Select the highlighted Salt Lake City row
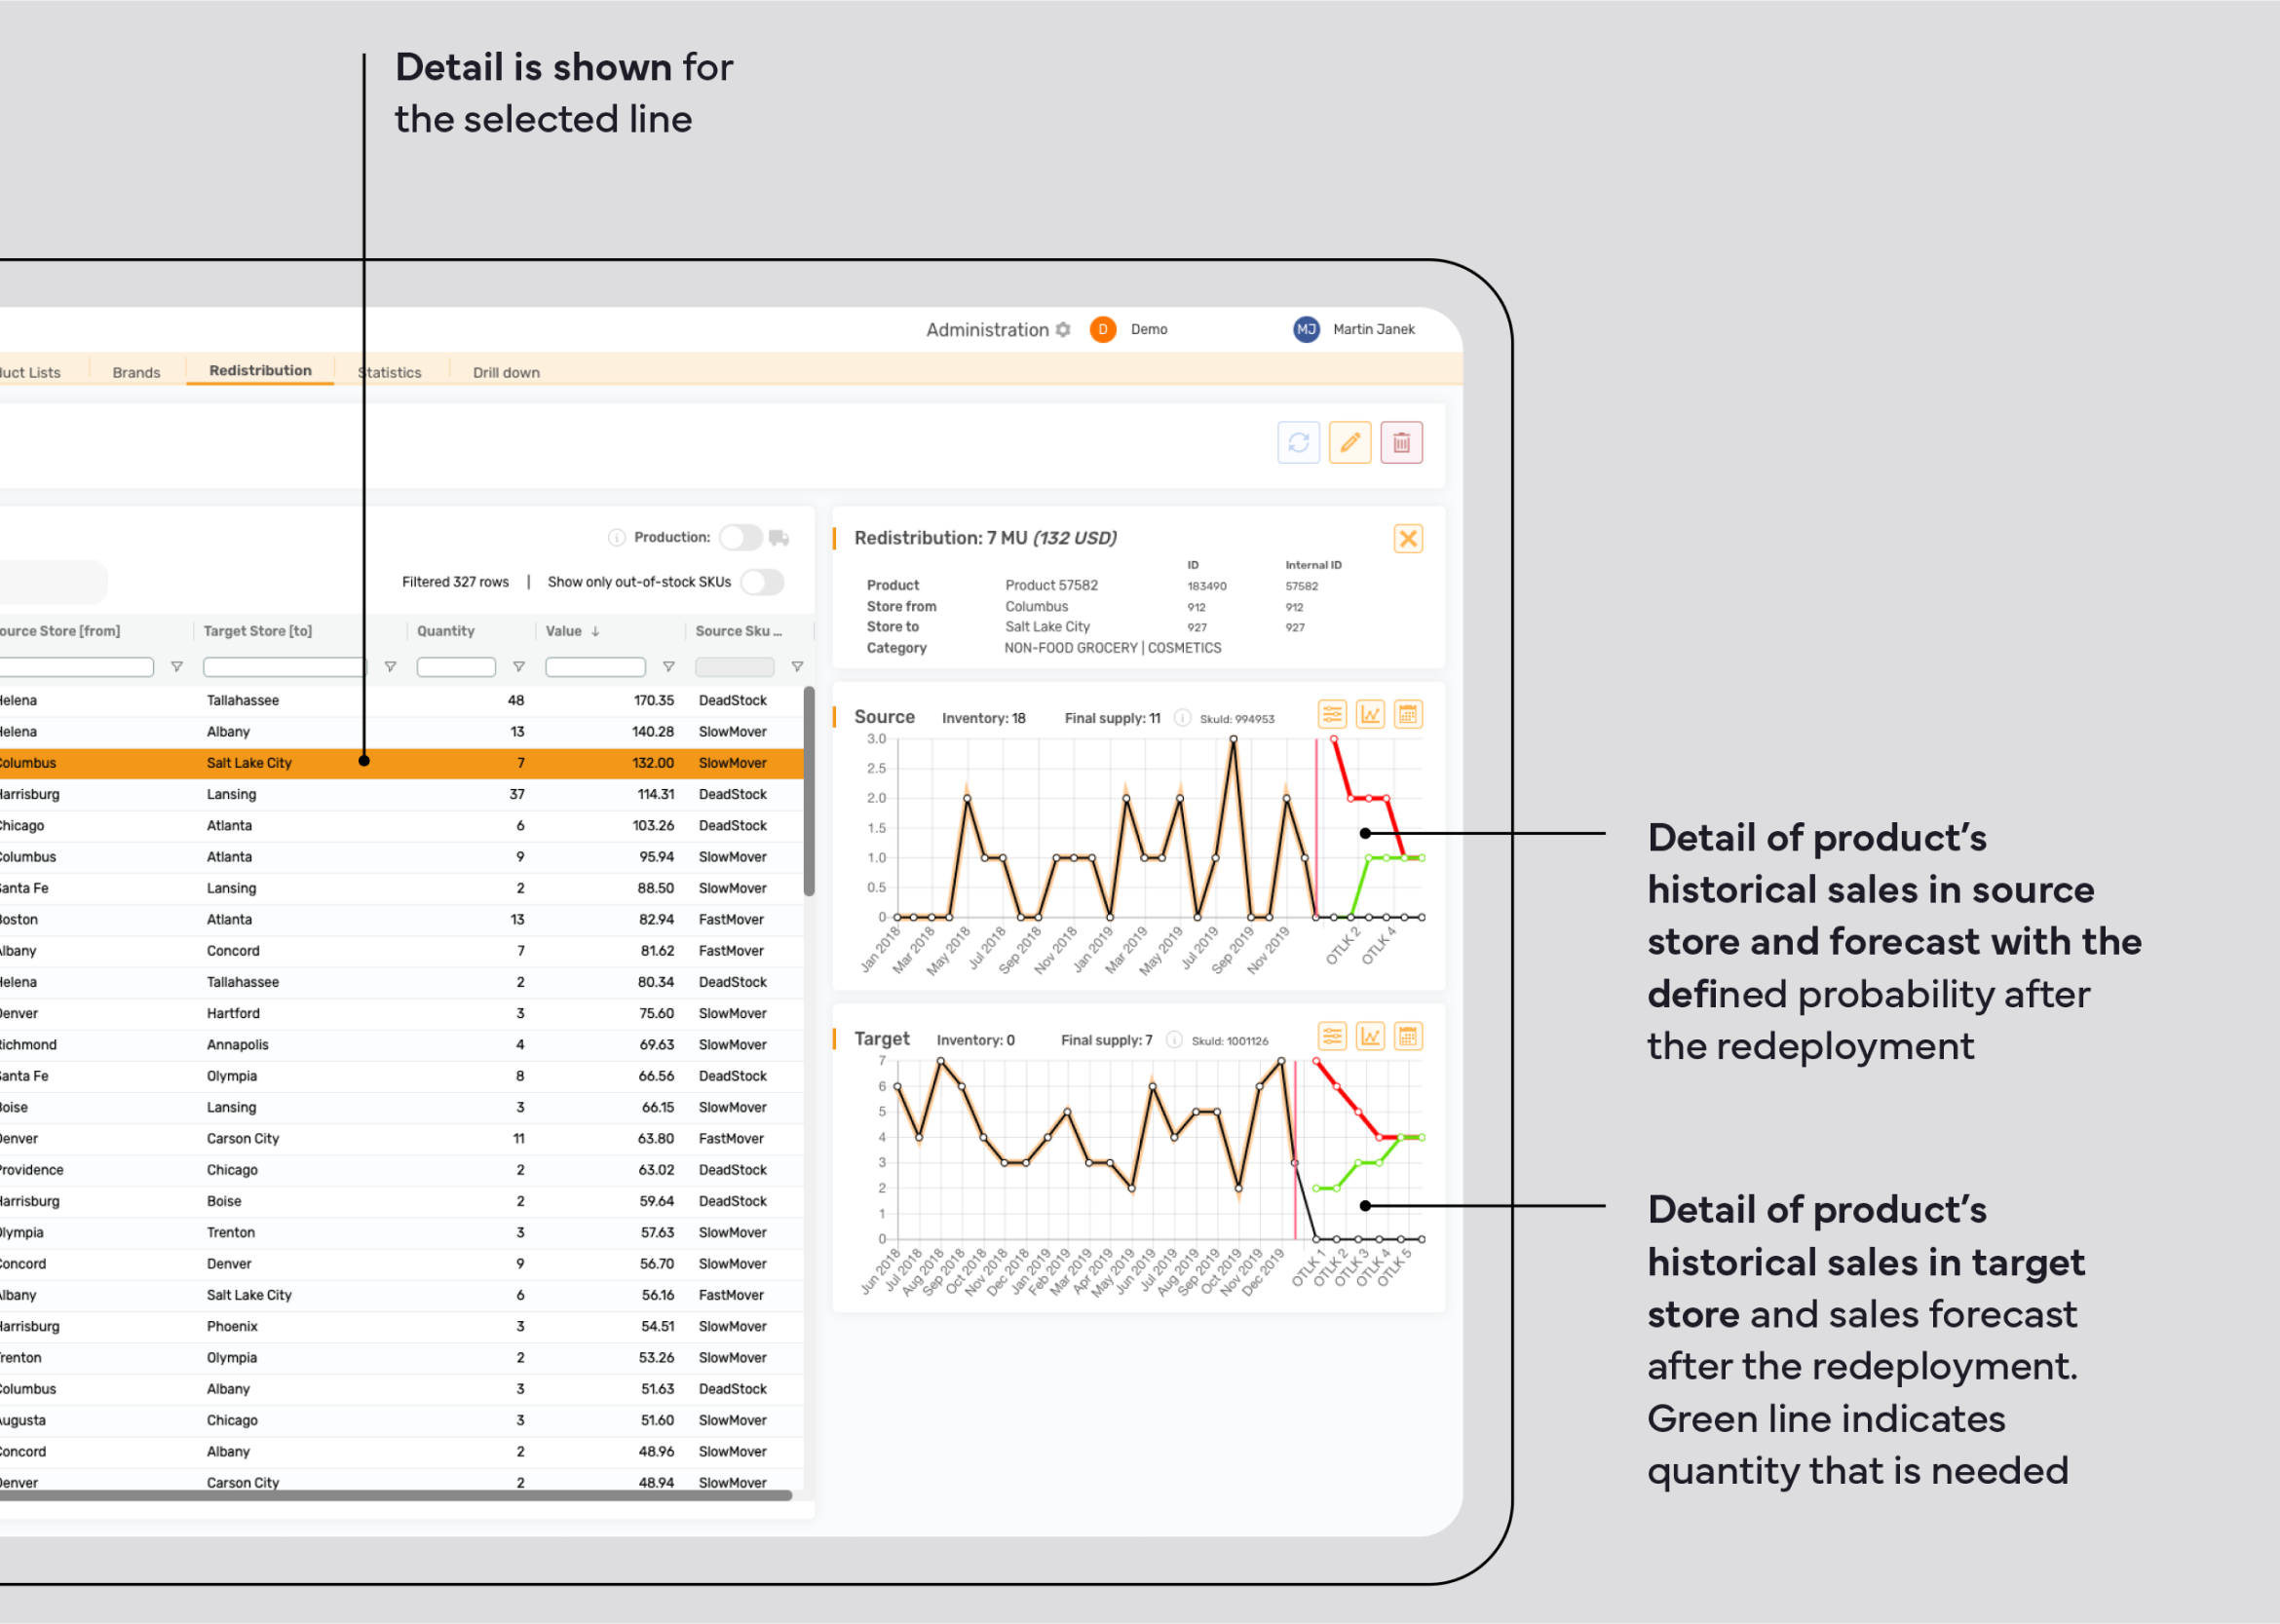Viewport: 2280px width, 1624px height. (x=401, y=763)
